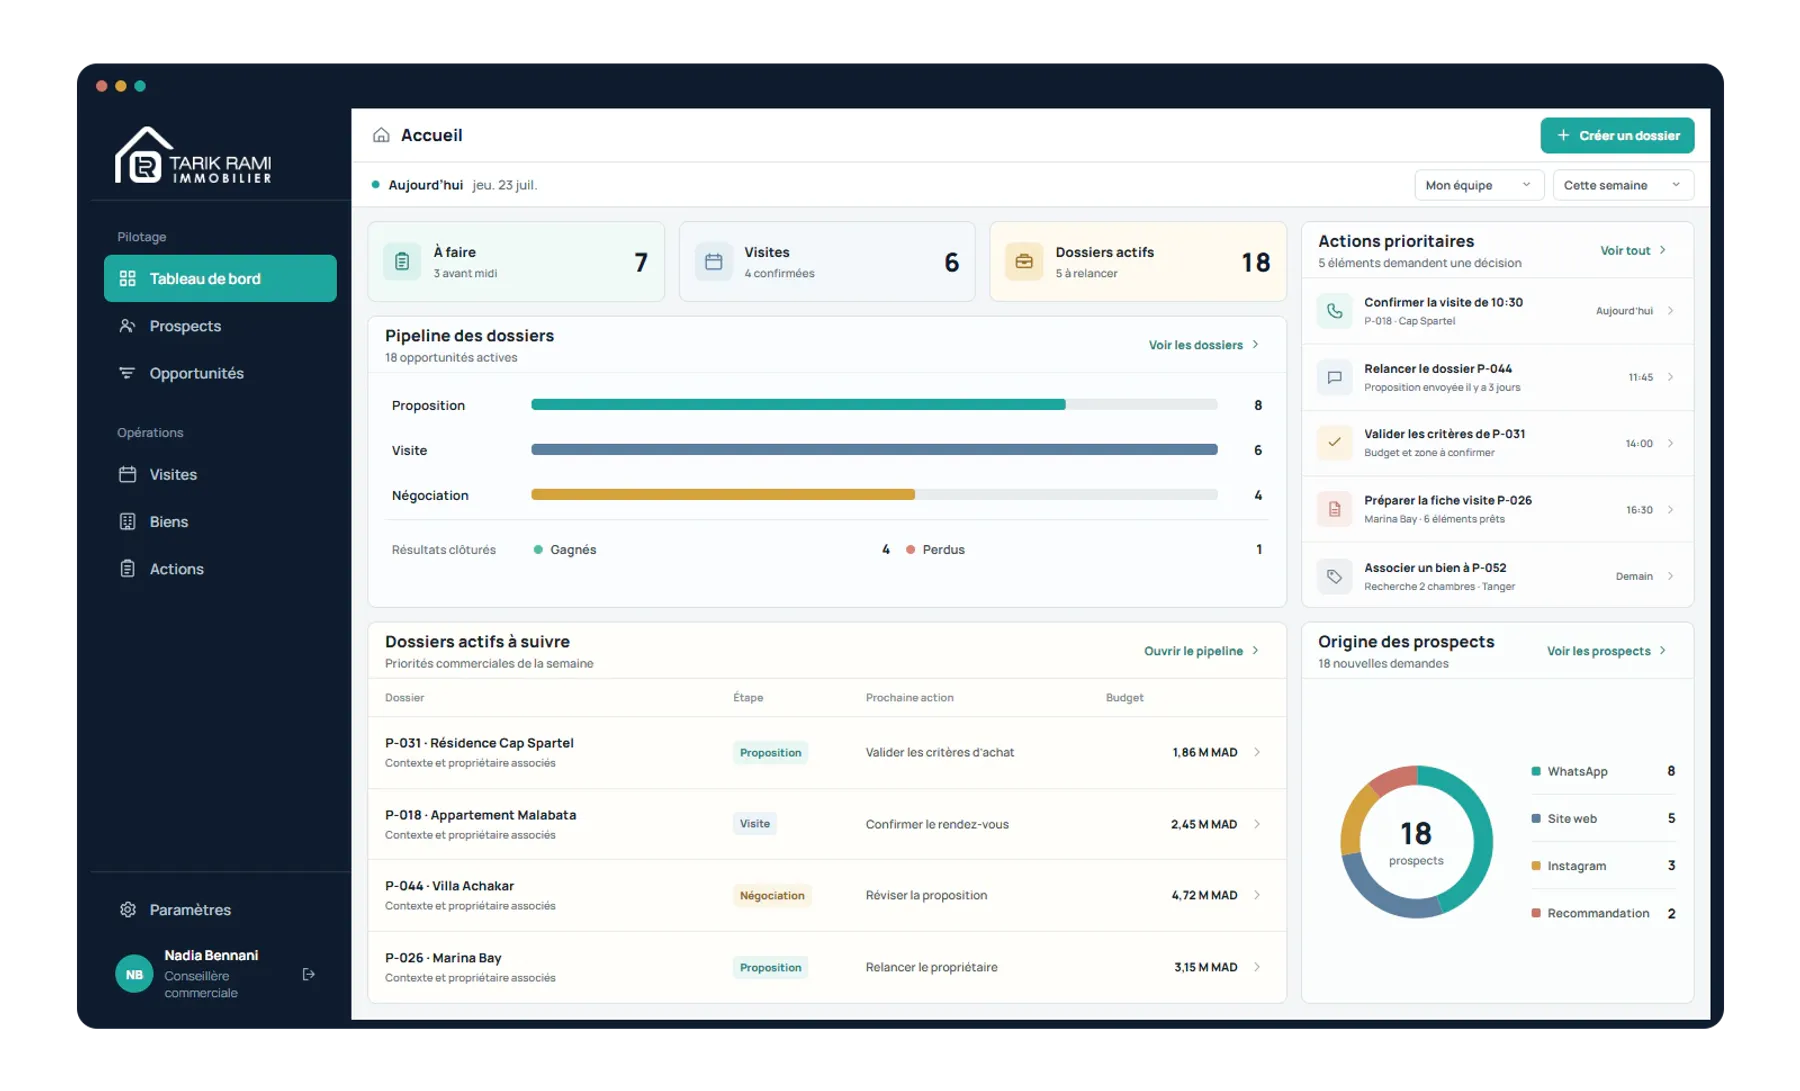Click the Visite tag on P-018 row

point(755,824)
